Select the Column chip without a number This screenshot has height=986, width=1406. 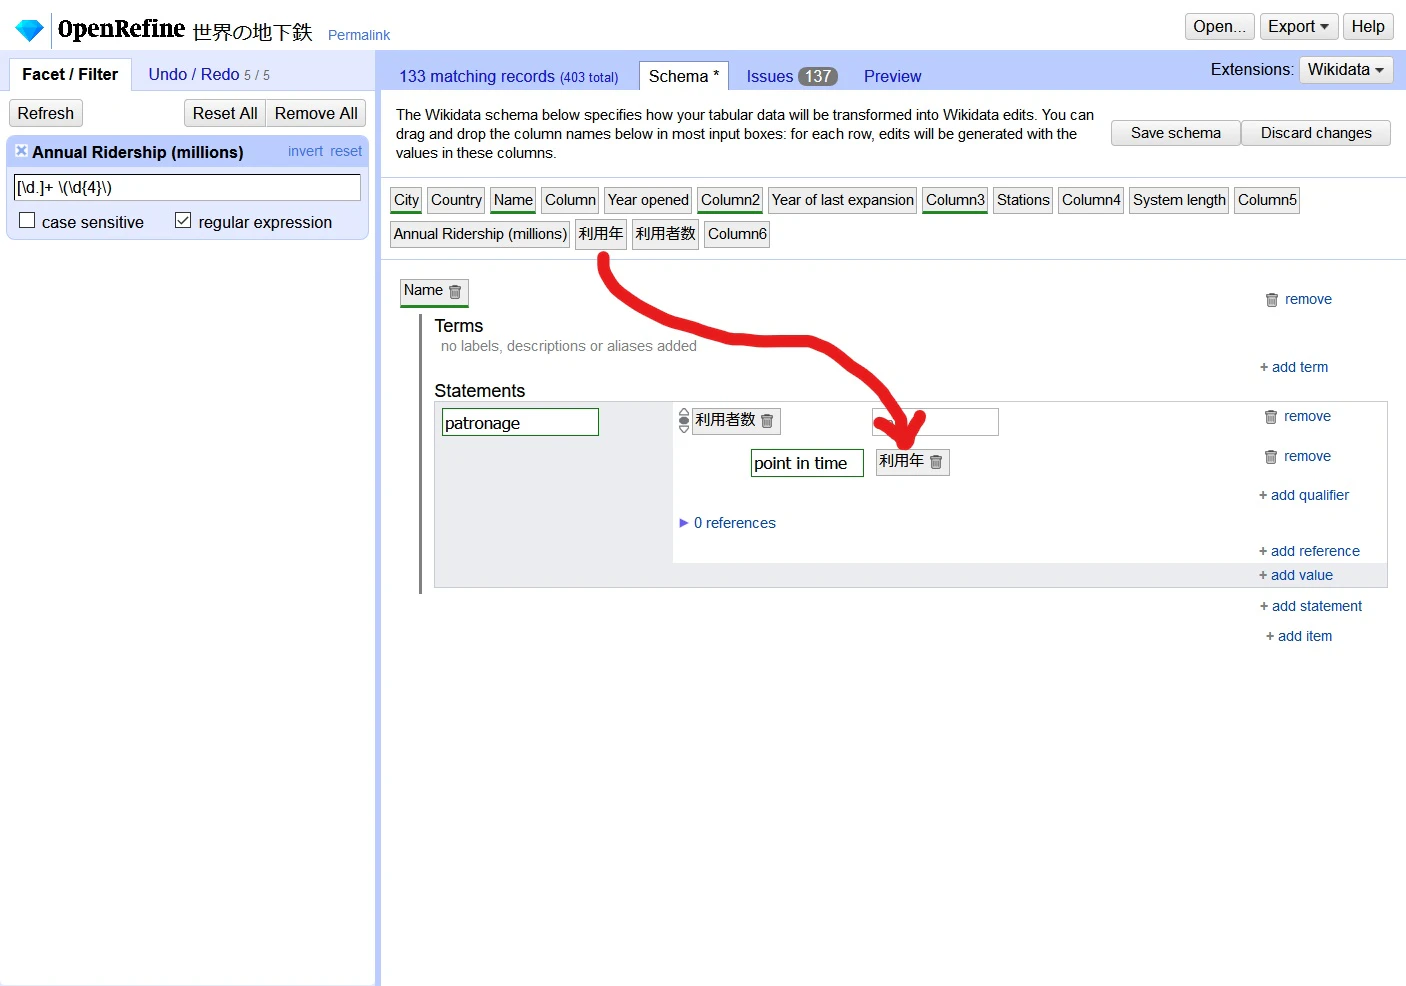(570, 200)
